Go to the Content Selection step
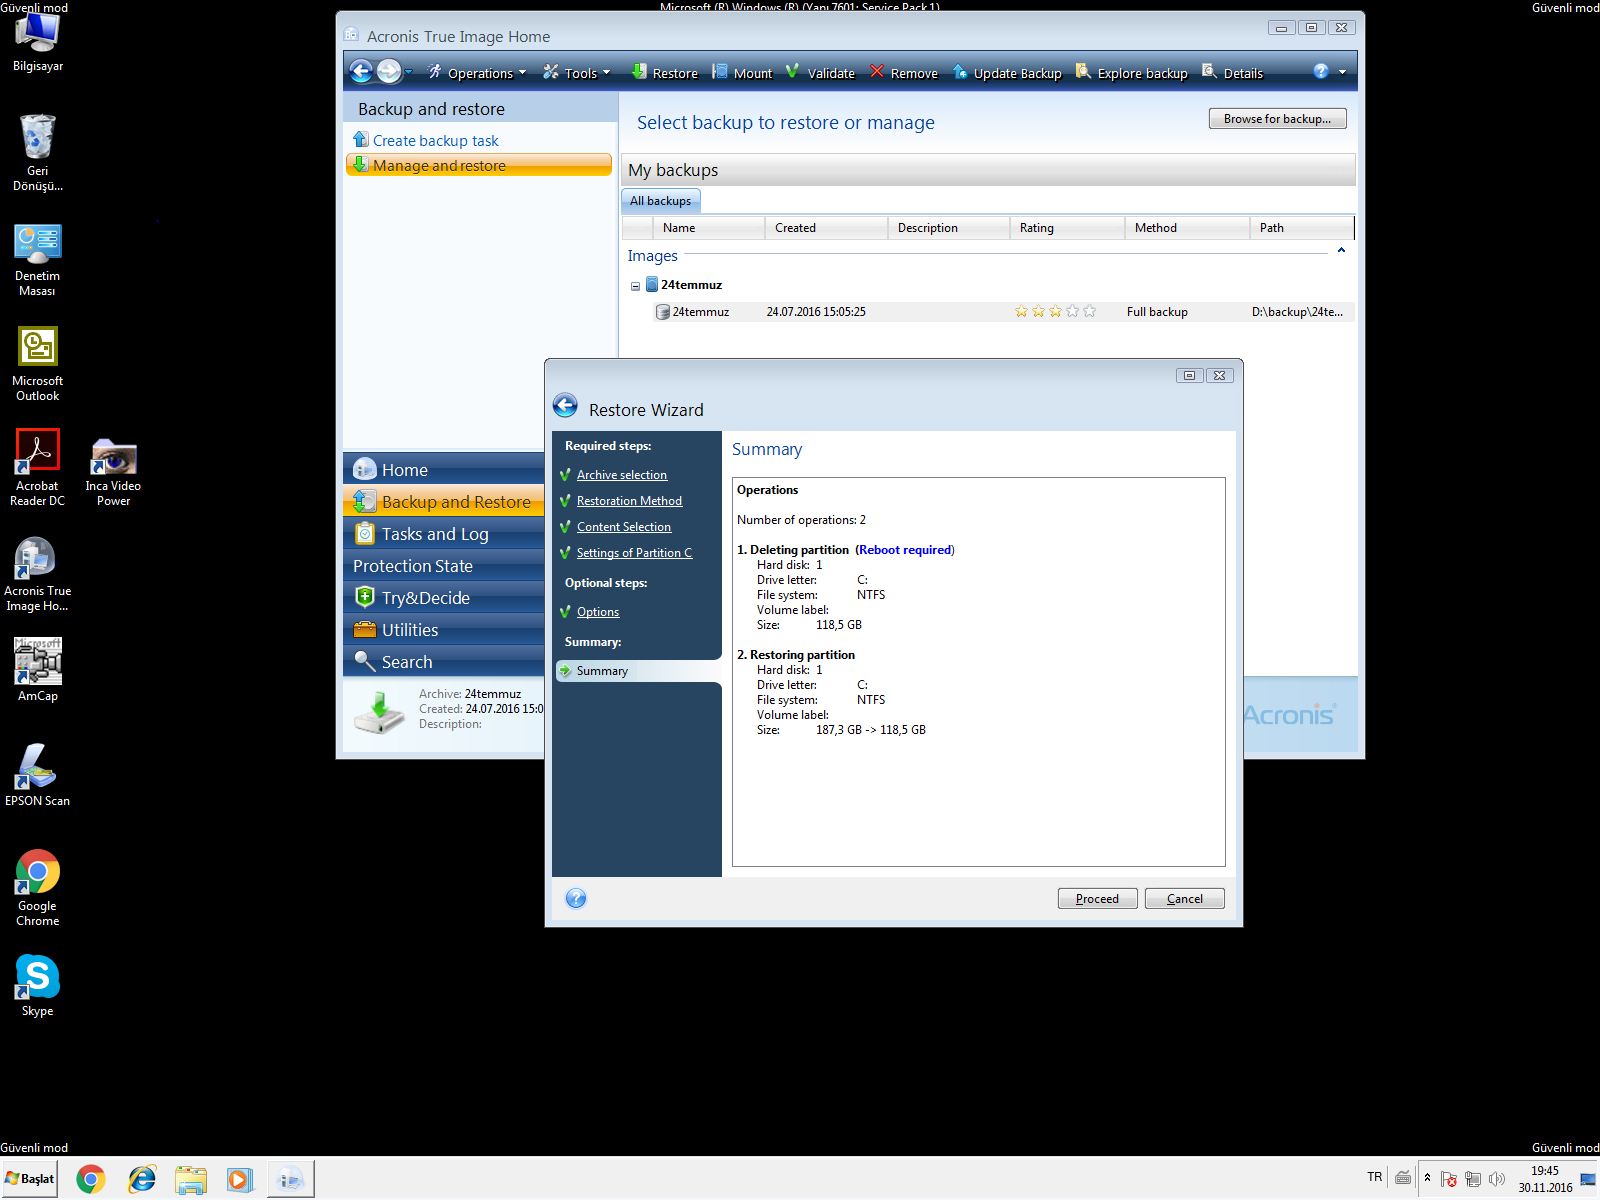This screenshot has width=1600, height=1200. [624, 527]
